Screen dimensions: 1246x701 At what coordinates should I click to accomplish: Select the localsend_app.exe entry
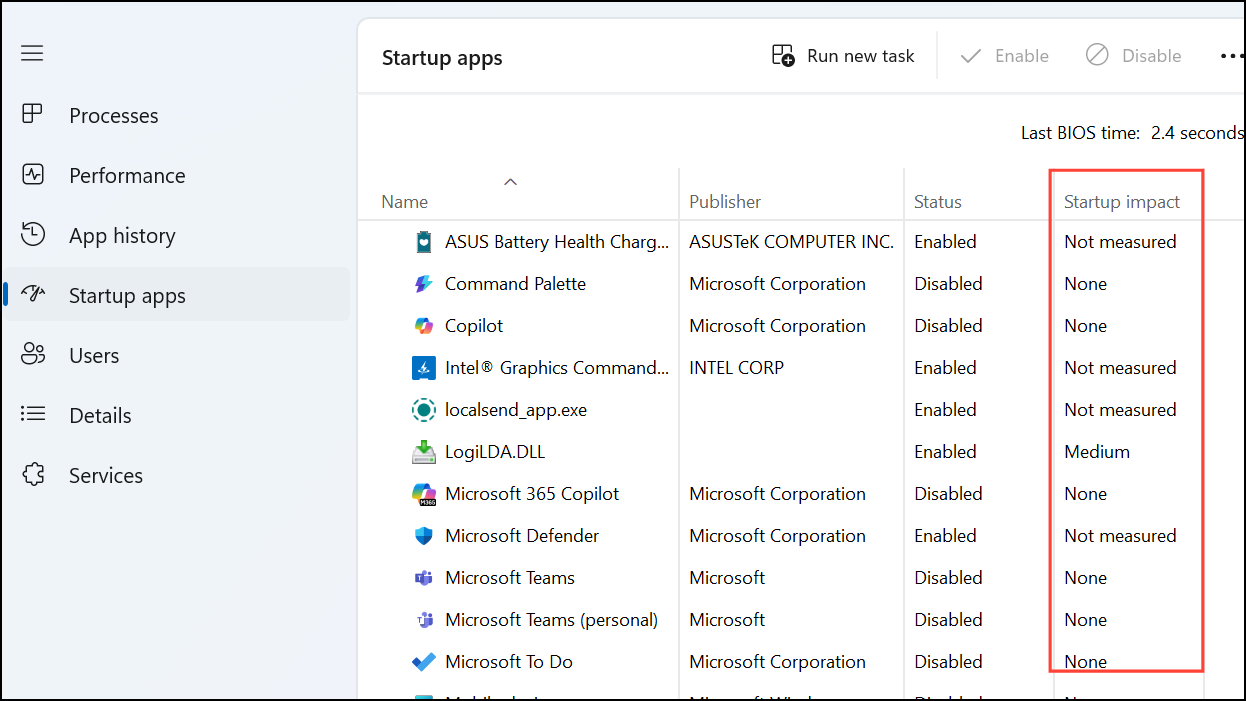(x=801, y=410)
